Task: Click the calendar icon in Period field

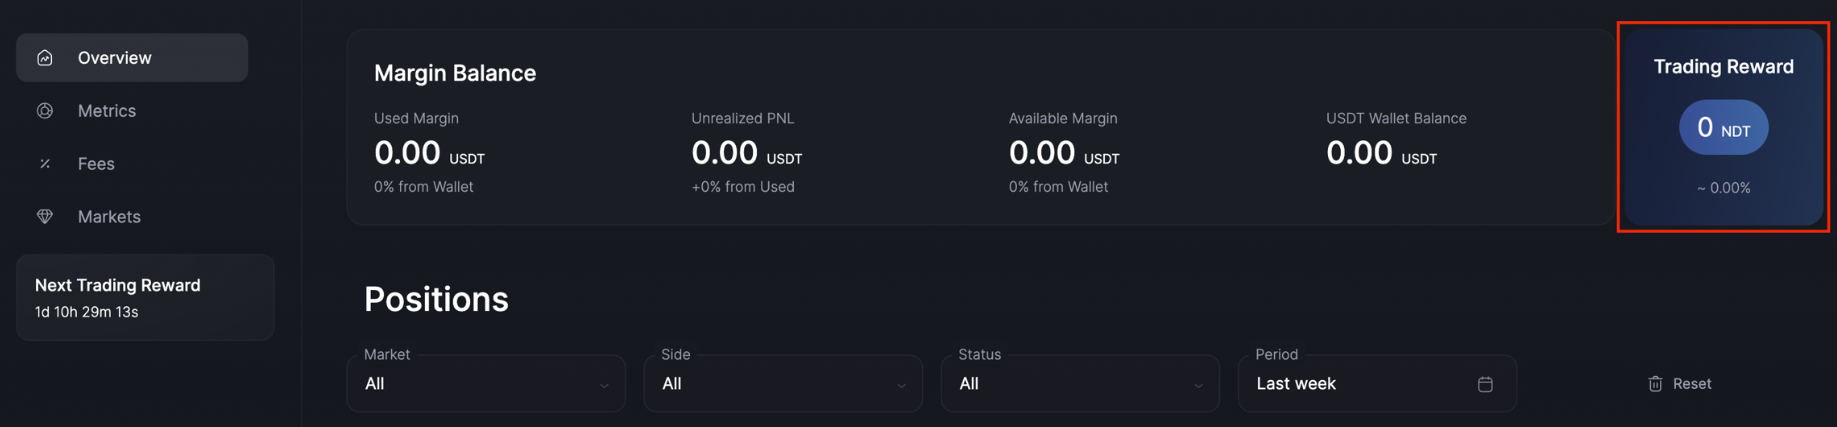Action: 1485,384
